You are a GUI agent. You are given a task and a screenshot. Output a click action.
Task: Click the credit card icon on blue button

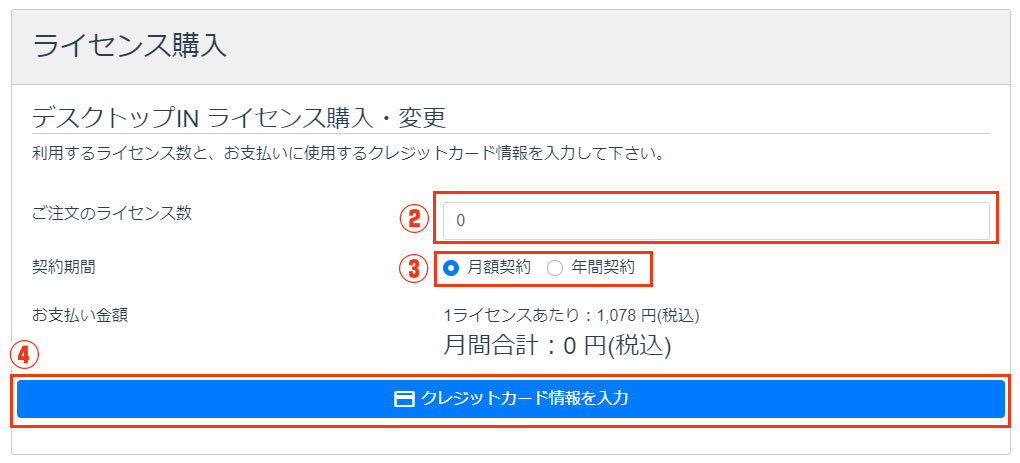click(x=405, y=399)
